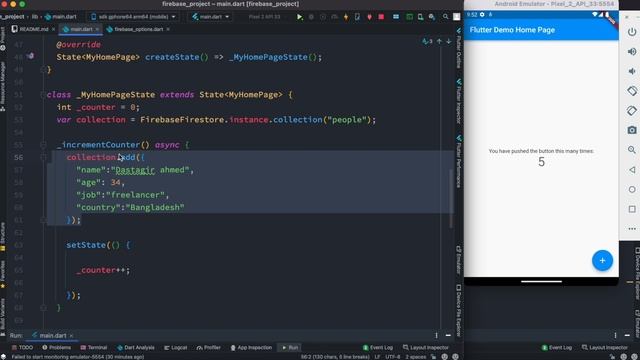Power off the Android emulator
This screenshot has width=640, height=360.
pyautogui.click(x=632, y=31)
